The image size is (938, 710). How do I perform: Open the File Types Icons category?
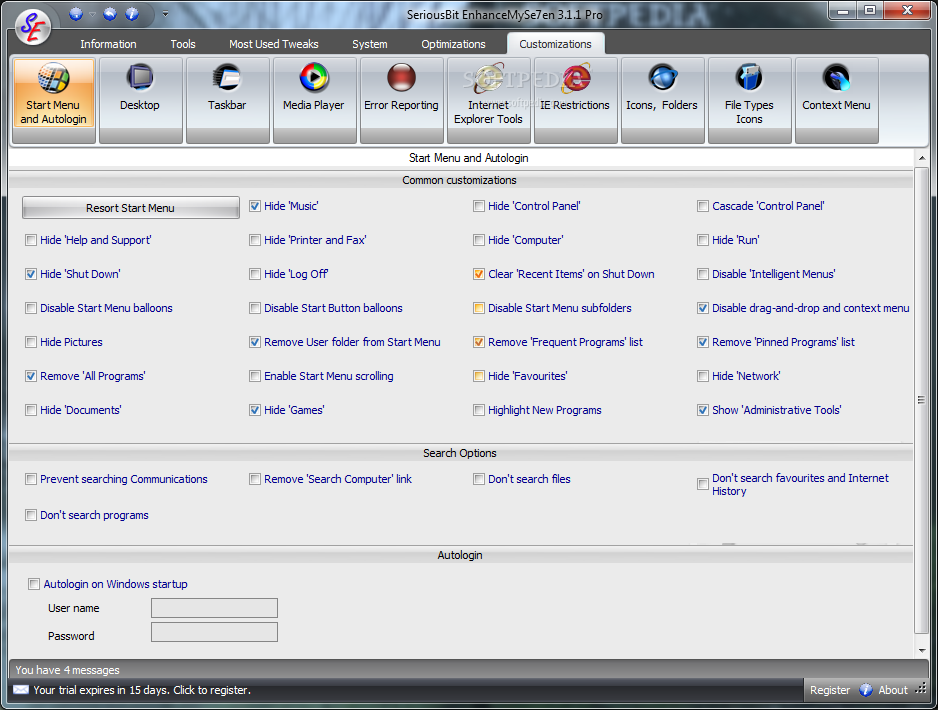pyautogui.click(x=749, y=100)
